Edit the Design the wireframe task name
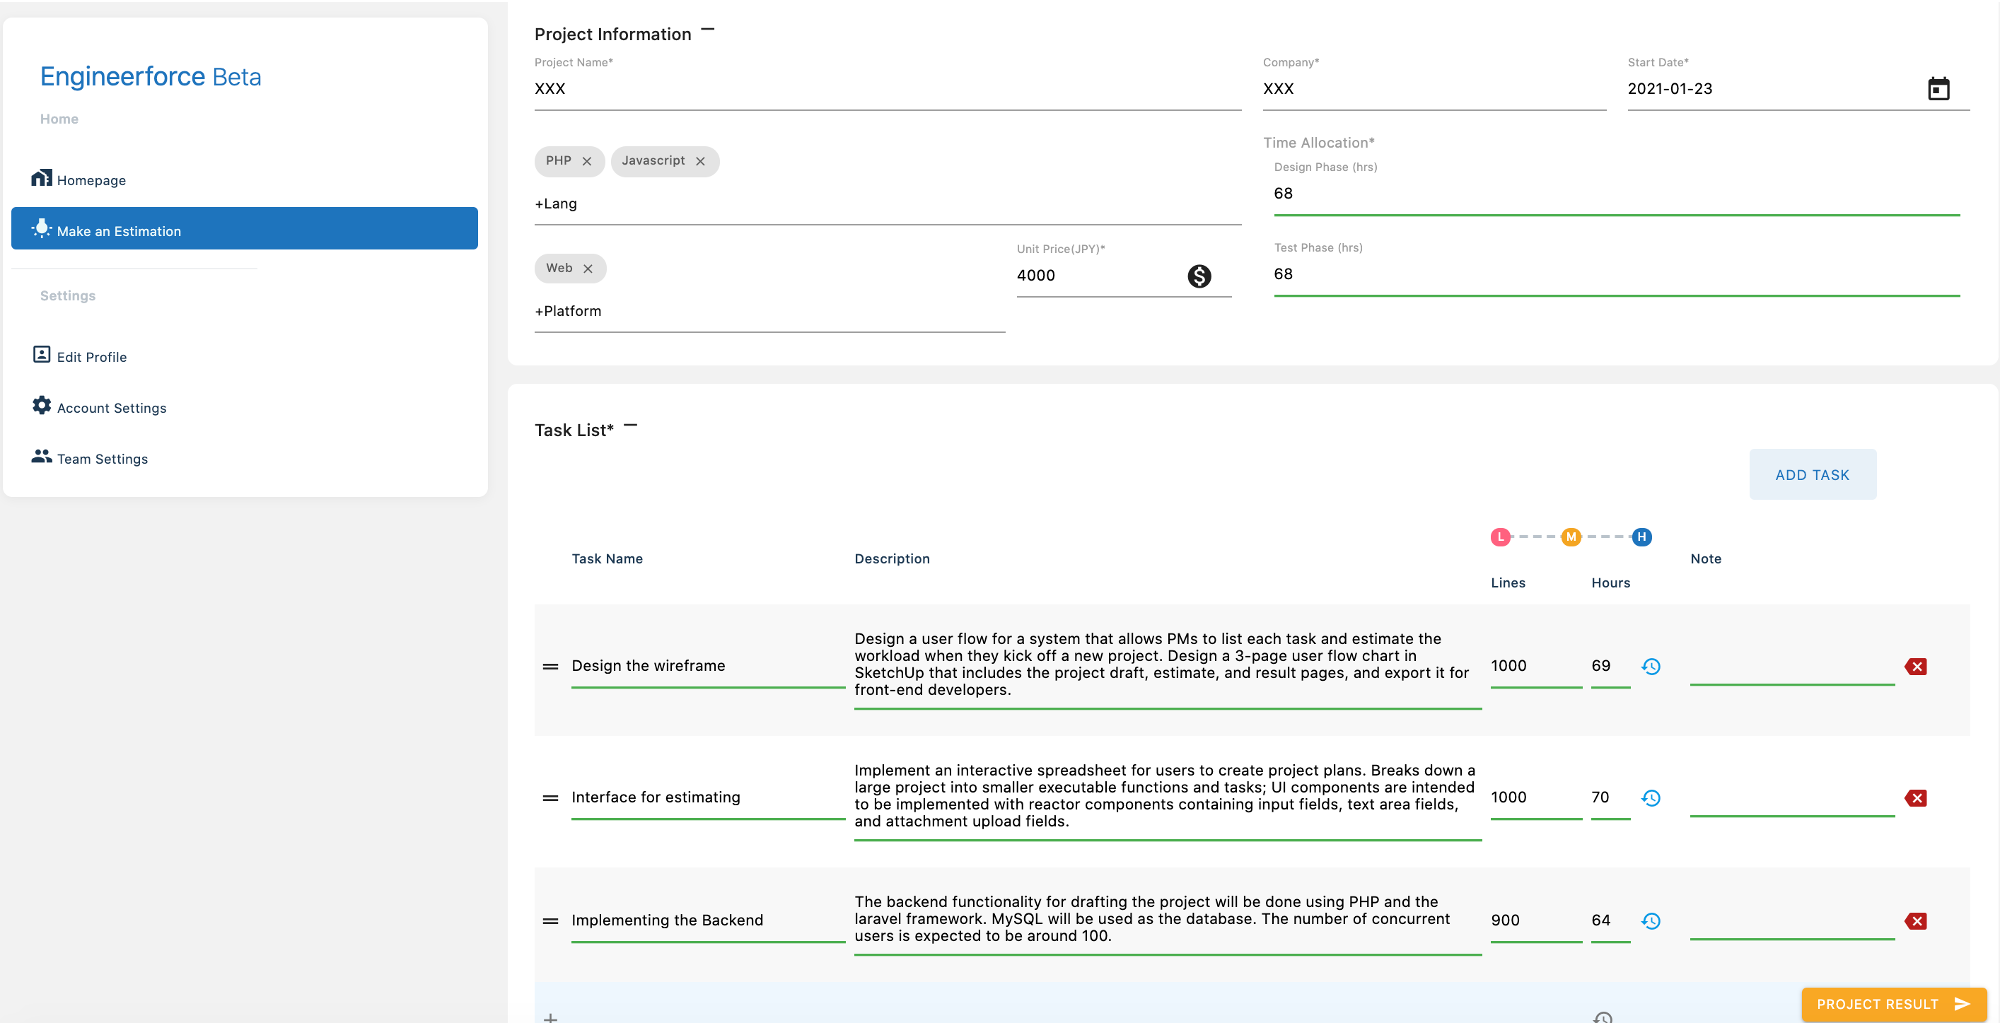 point(708,666)
